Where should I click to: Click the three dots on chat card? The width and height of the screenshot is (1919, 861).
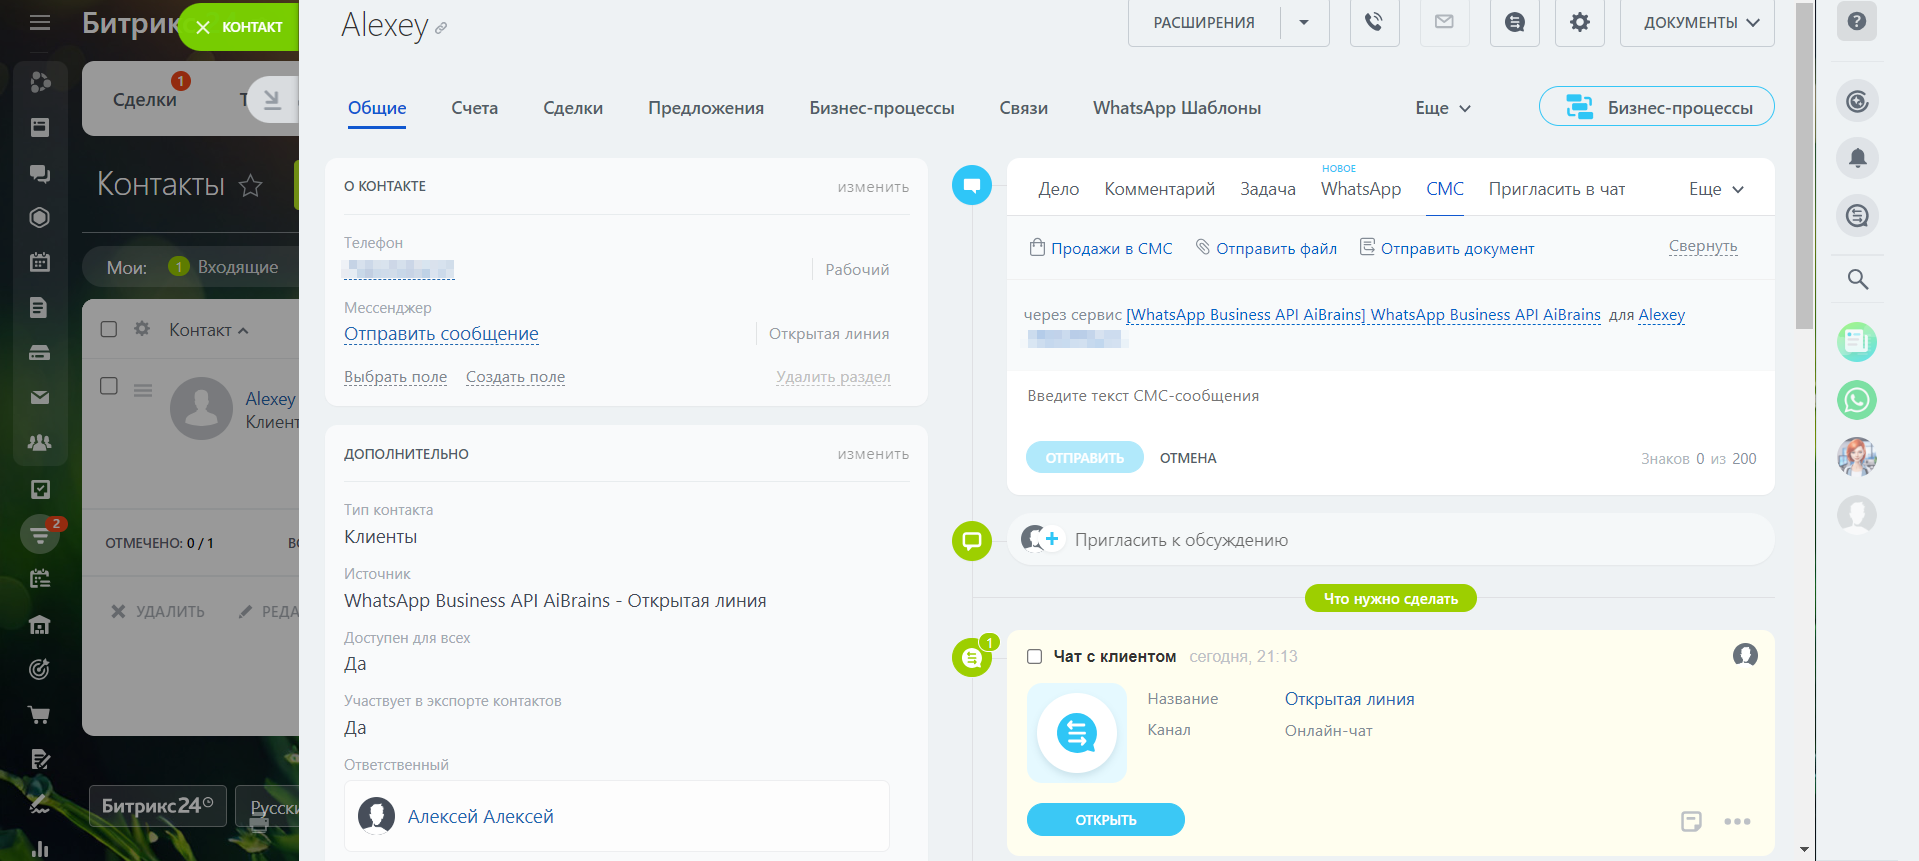[x=1737, y=821]
